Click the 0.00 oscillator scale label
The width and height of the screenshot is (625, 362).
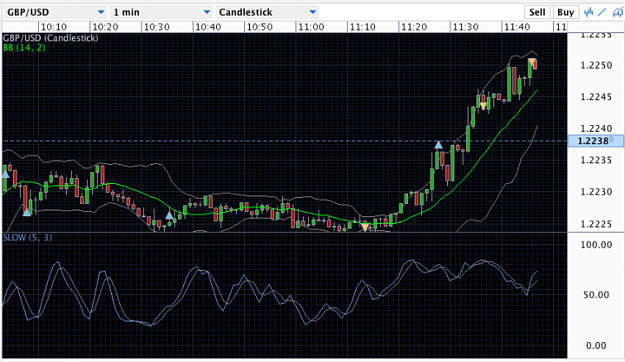[596, 346]
